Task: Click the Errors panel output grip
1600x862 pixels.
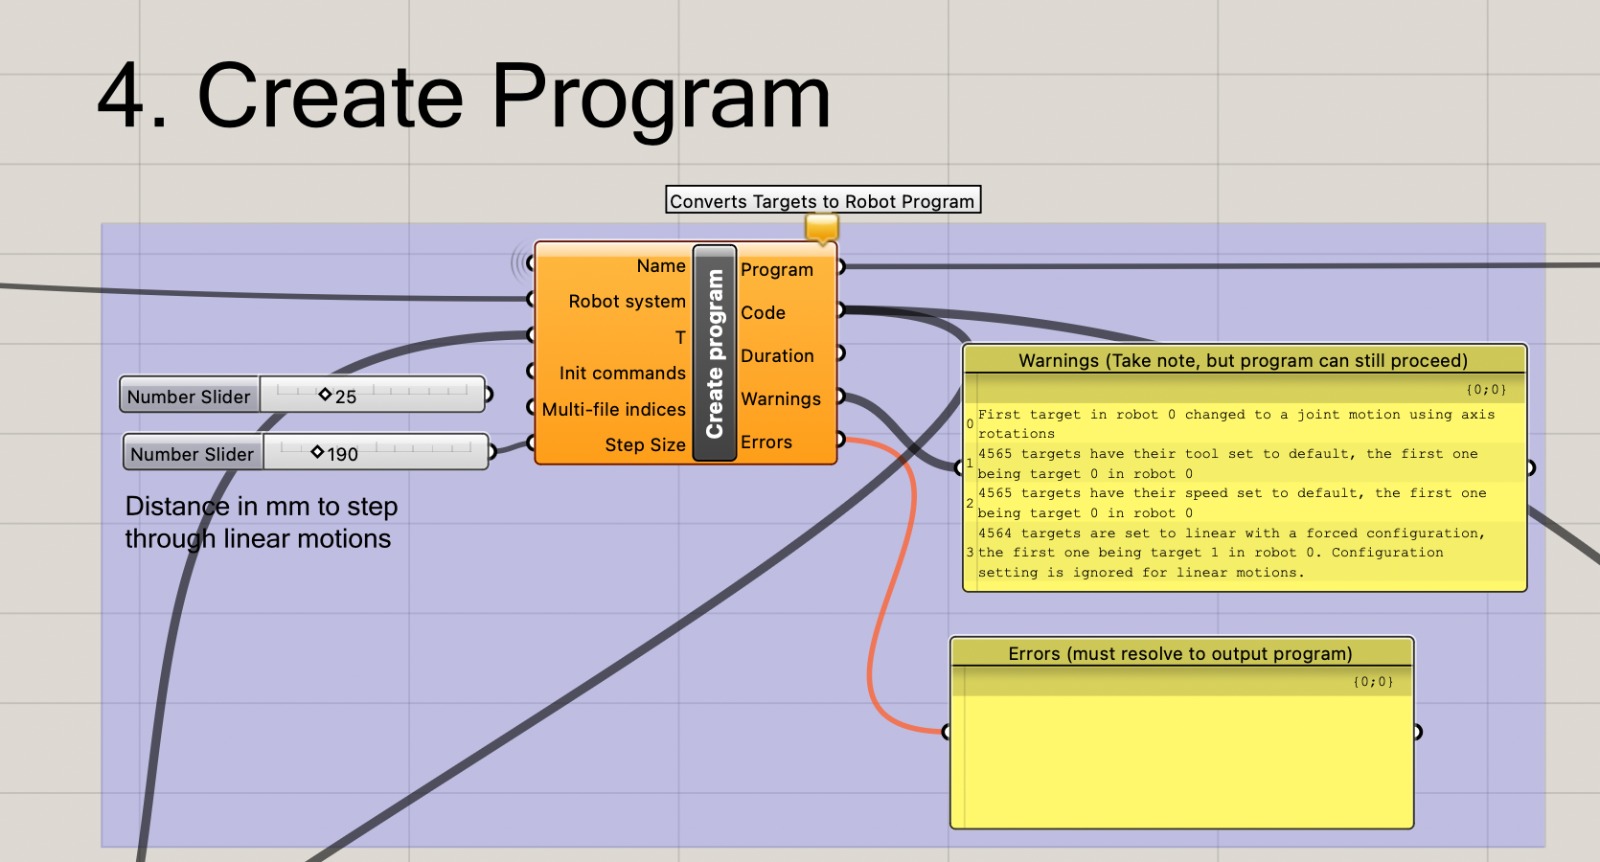Action: (1417, 732)
